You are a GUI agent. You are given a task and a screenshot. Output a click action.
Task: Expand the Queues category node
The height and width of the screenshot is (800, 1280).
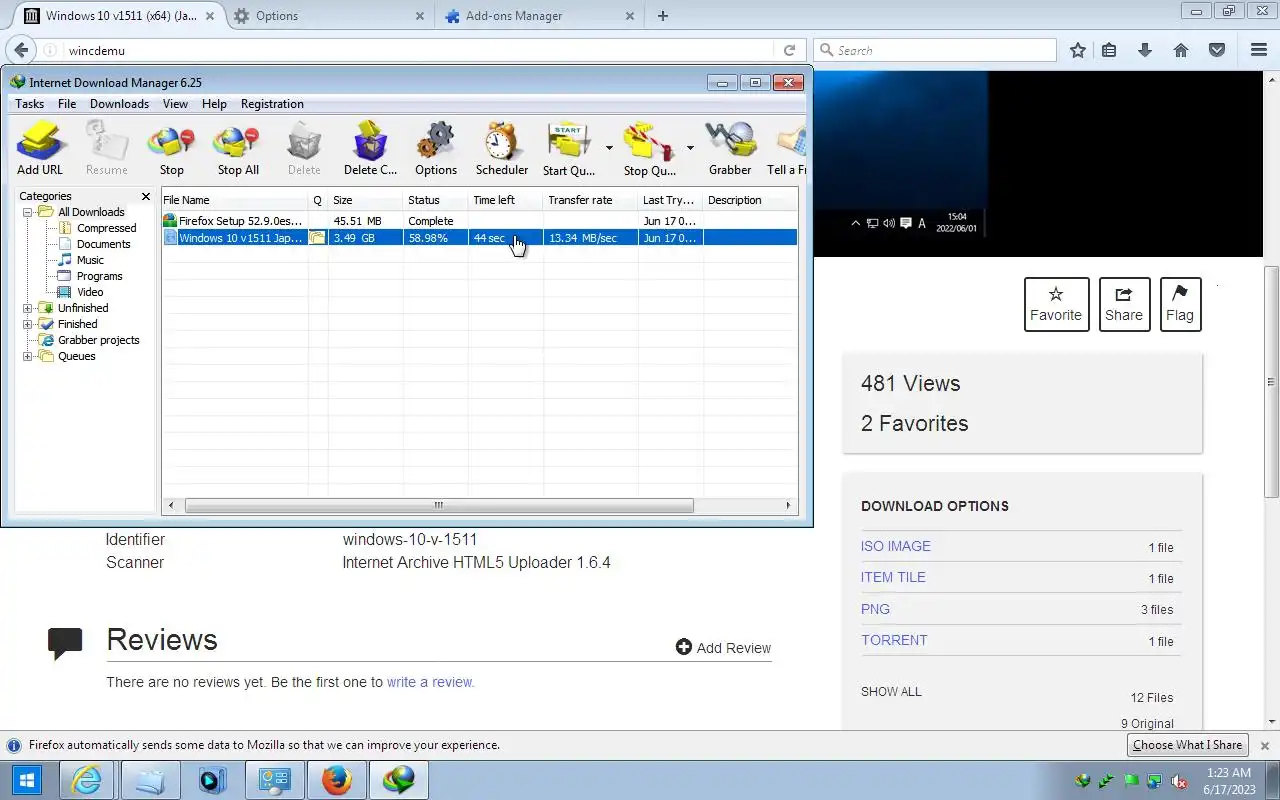click(x=29, y=356)
